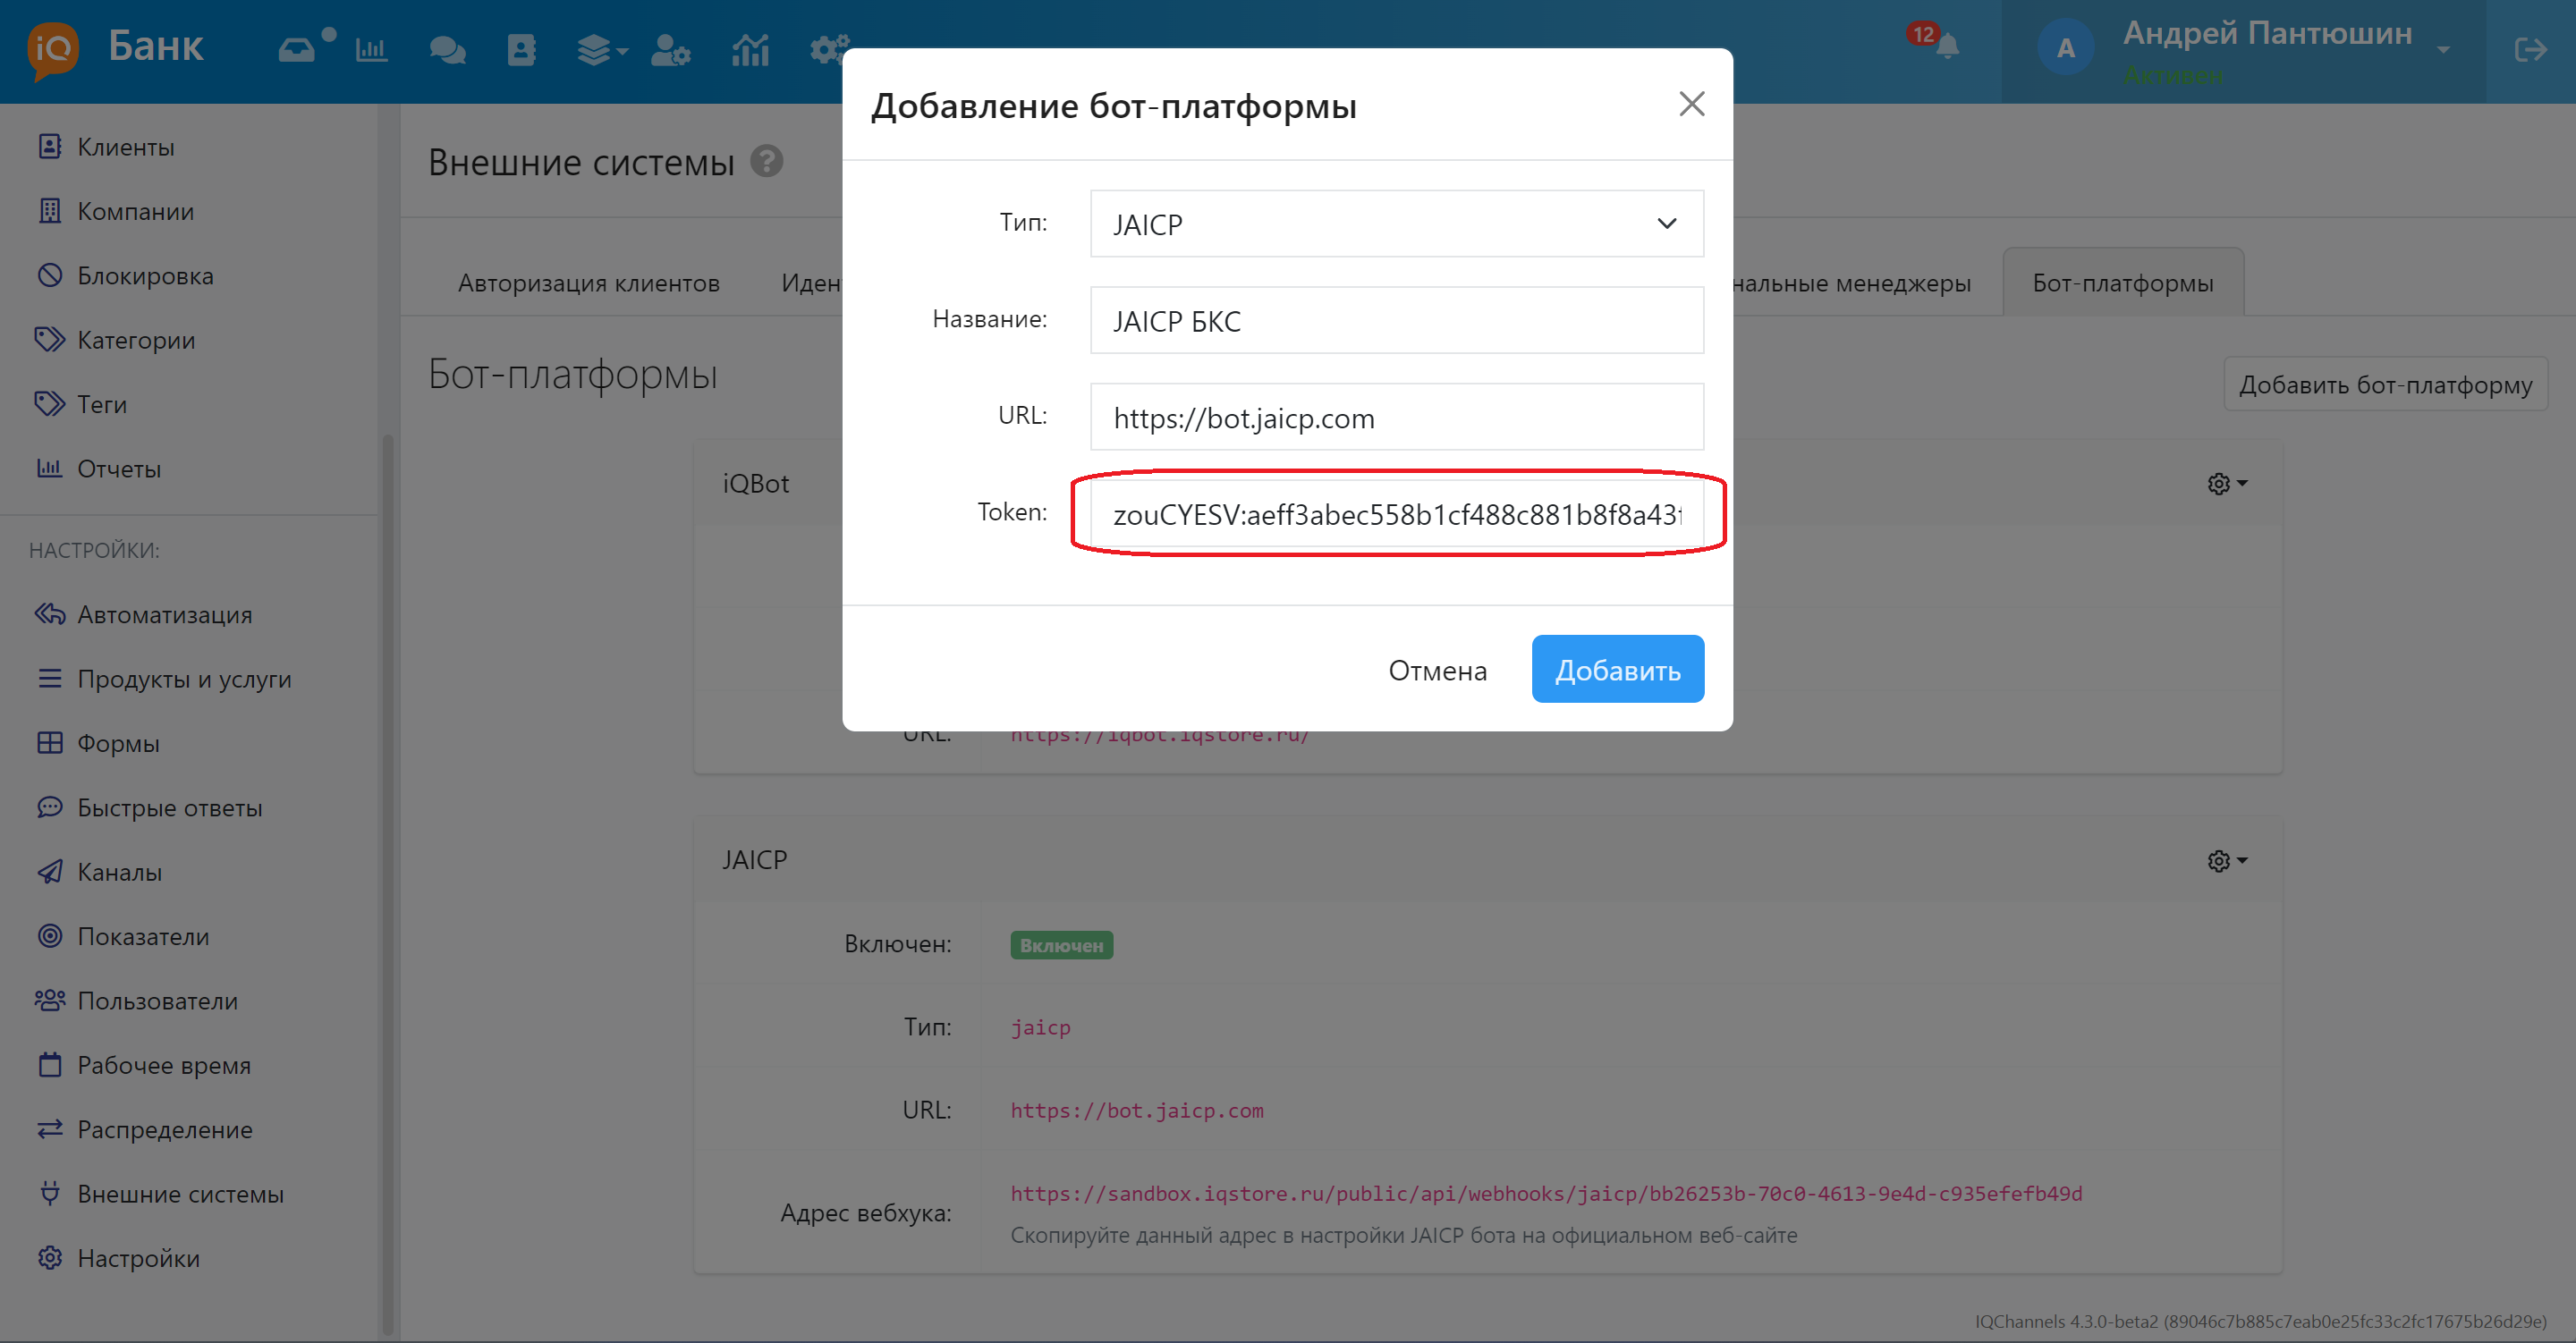Open the bar chart reports icon in top bar
The image size is (2576, 1343).
coord(371,50)
